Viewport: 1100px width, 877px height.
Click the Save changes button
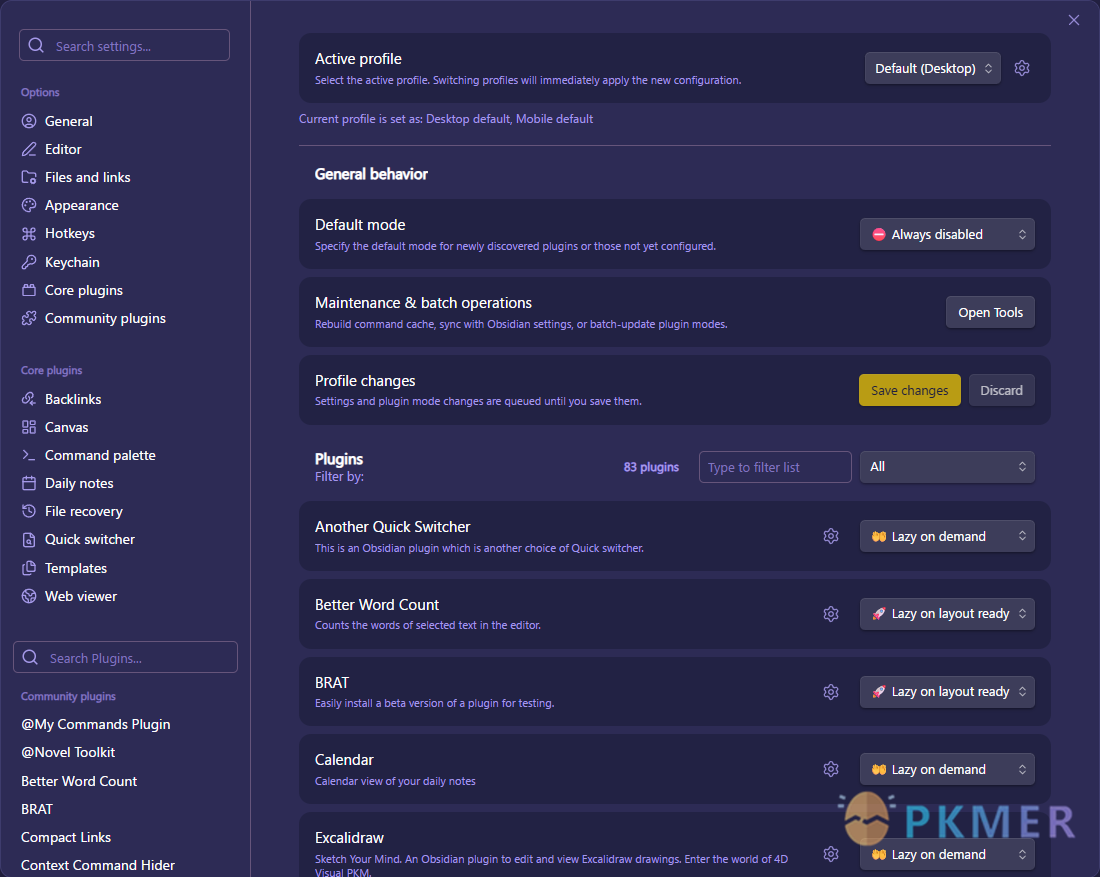pyautogui.click(x=909, y=390)
